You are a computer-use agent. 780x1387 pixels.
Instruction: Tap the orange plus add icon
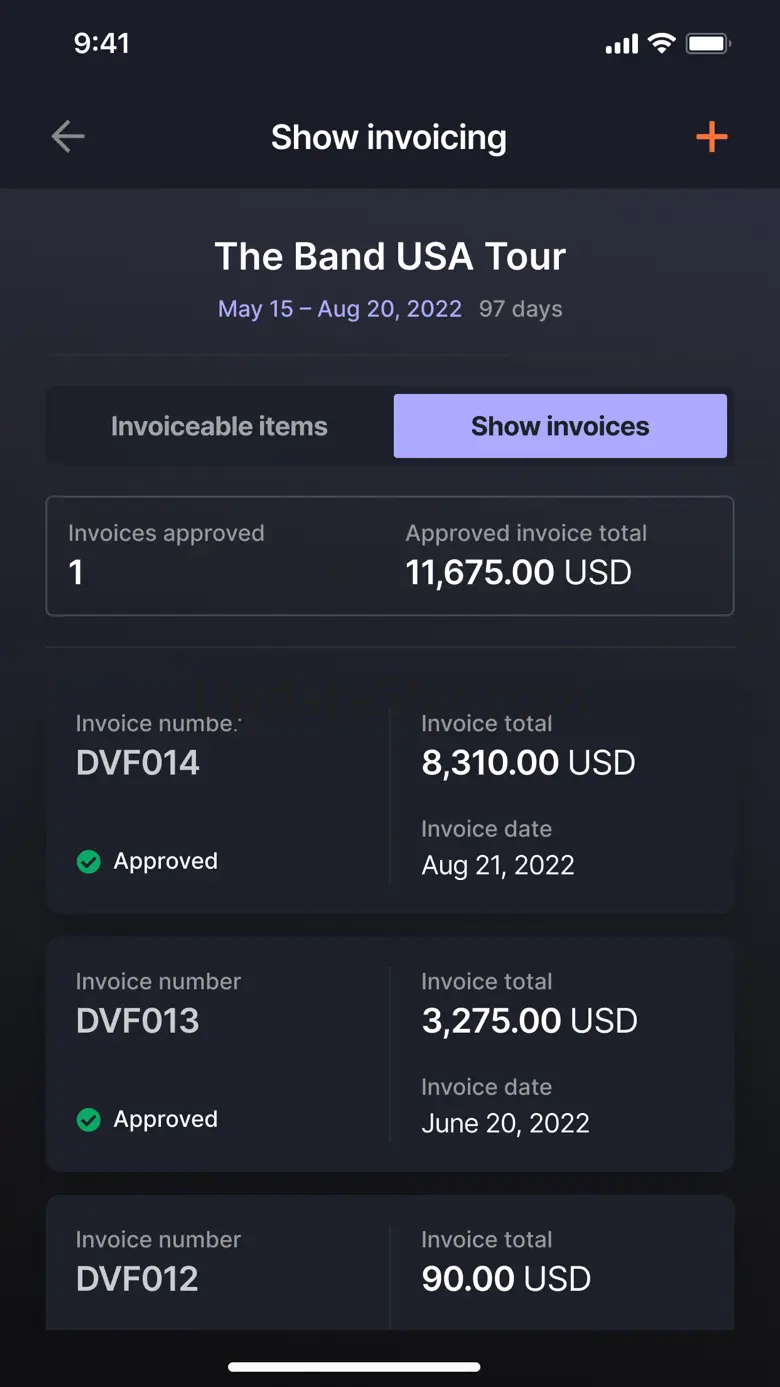711,137
